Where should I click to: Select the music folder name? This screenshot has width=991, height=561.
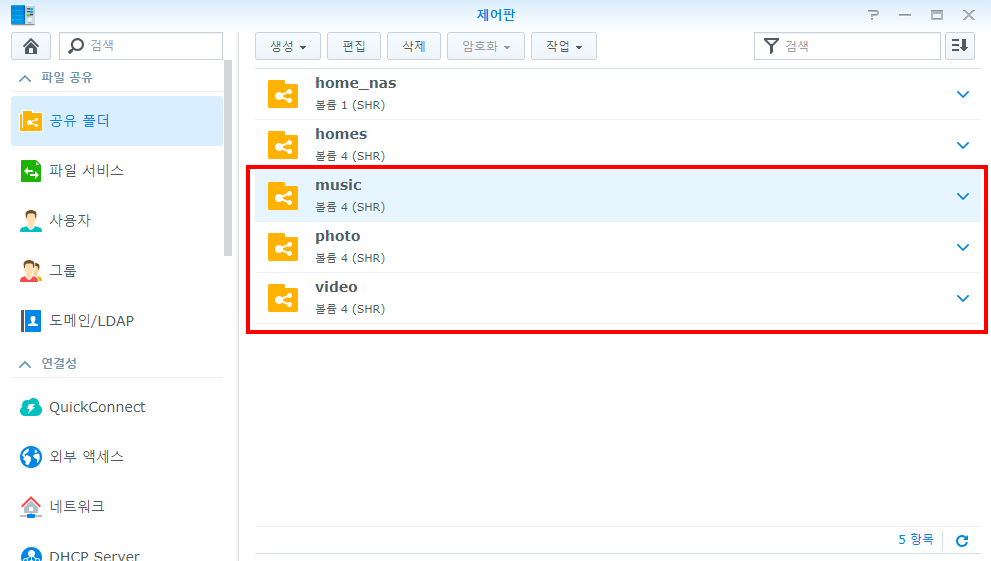pos(339,185)
